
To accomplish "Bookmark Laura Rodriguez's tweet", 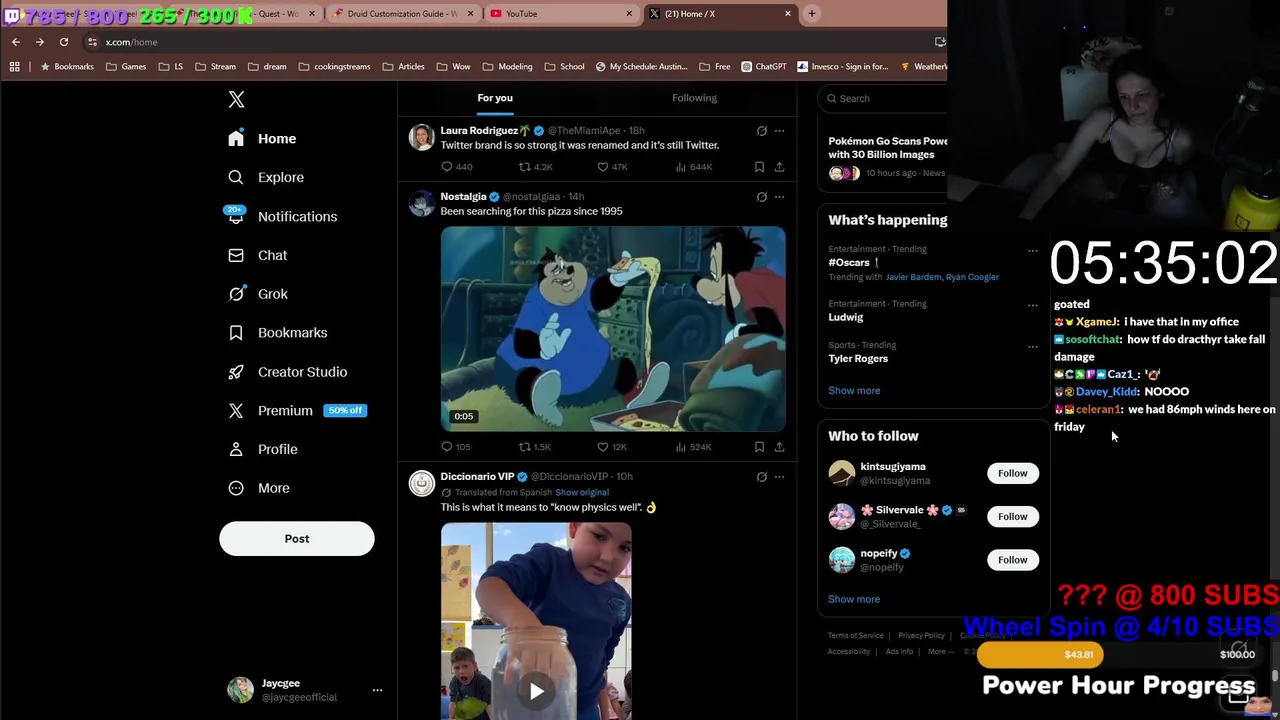I will coord(759,167).
